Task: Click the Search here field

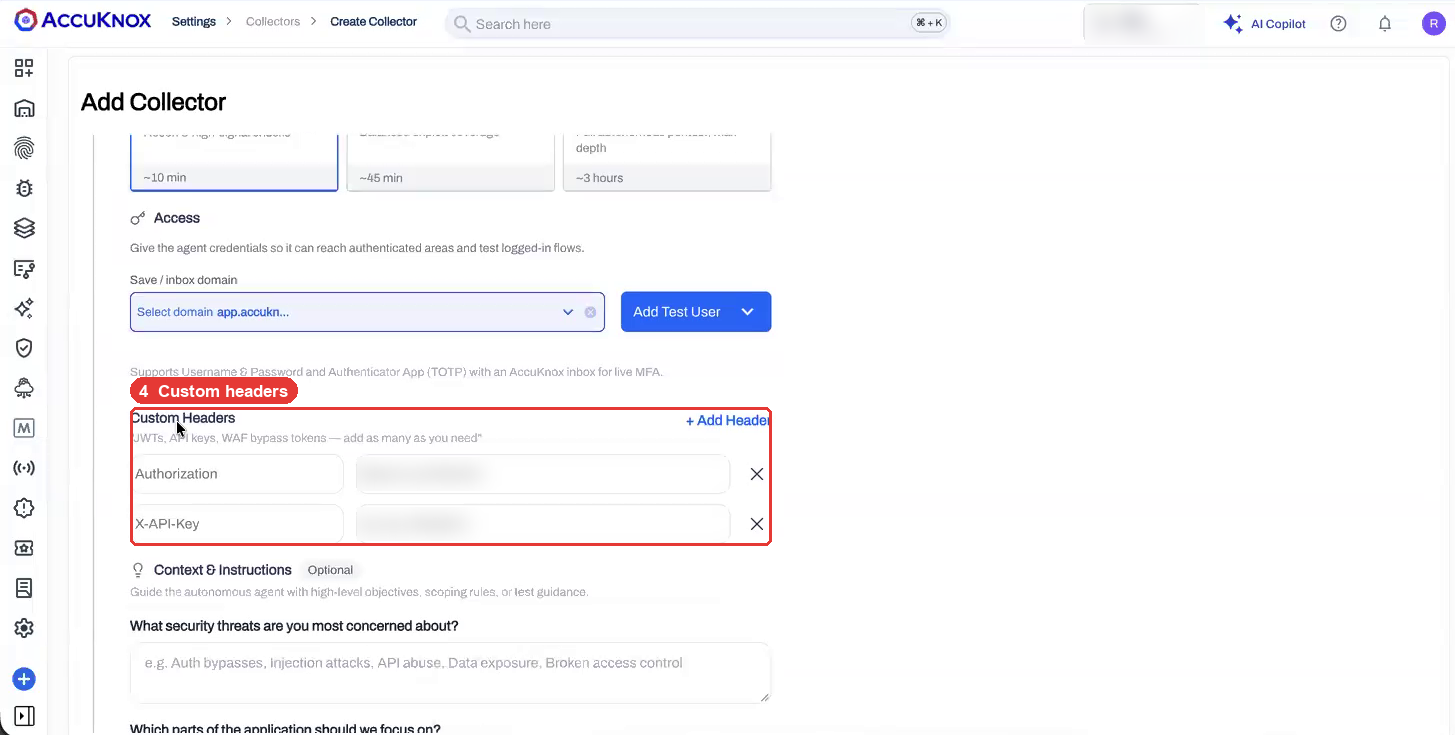Action: click(x=697, y=23)
